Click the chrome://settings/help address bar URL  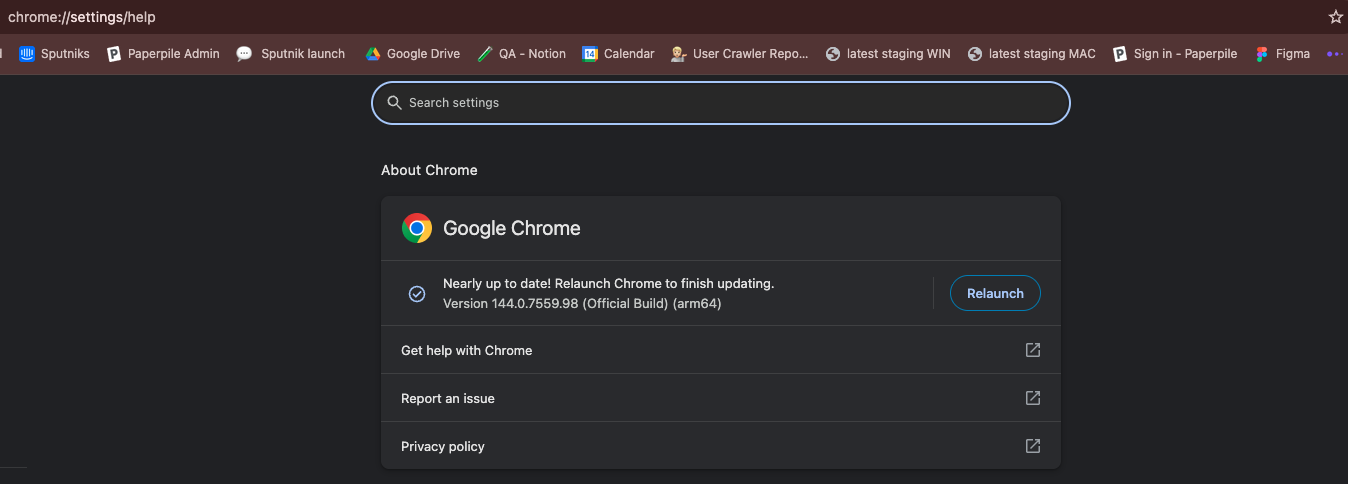click(82, 17)
